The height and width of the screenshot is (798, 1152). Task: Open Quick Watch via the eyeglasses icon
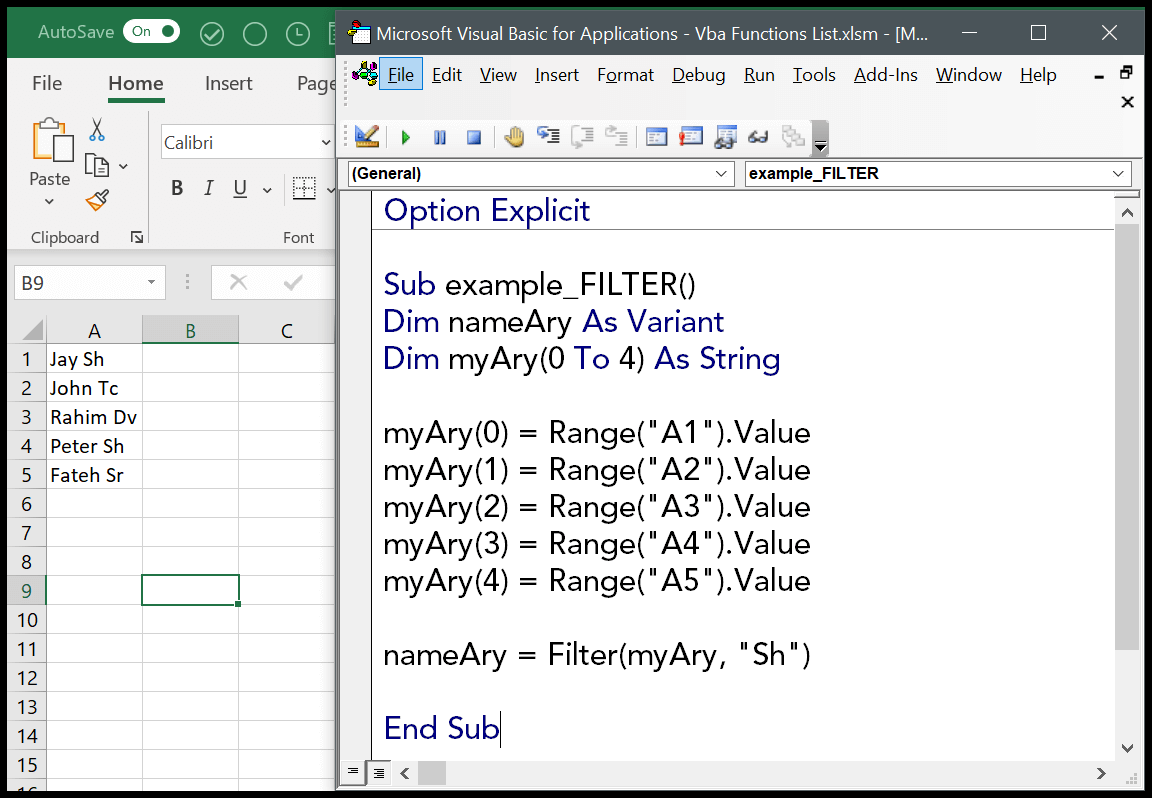[x=760, y=137]
